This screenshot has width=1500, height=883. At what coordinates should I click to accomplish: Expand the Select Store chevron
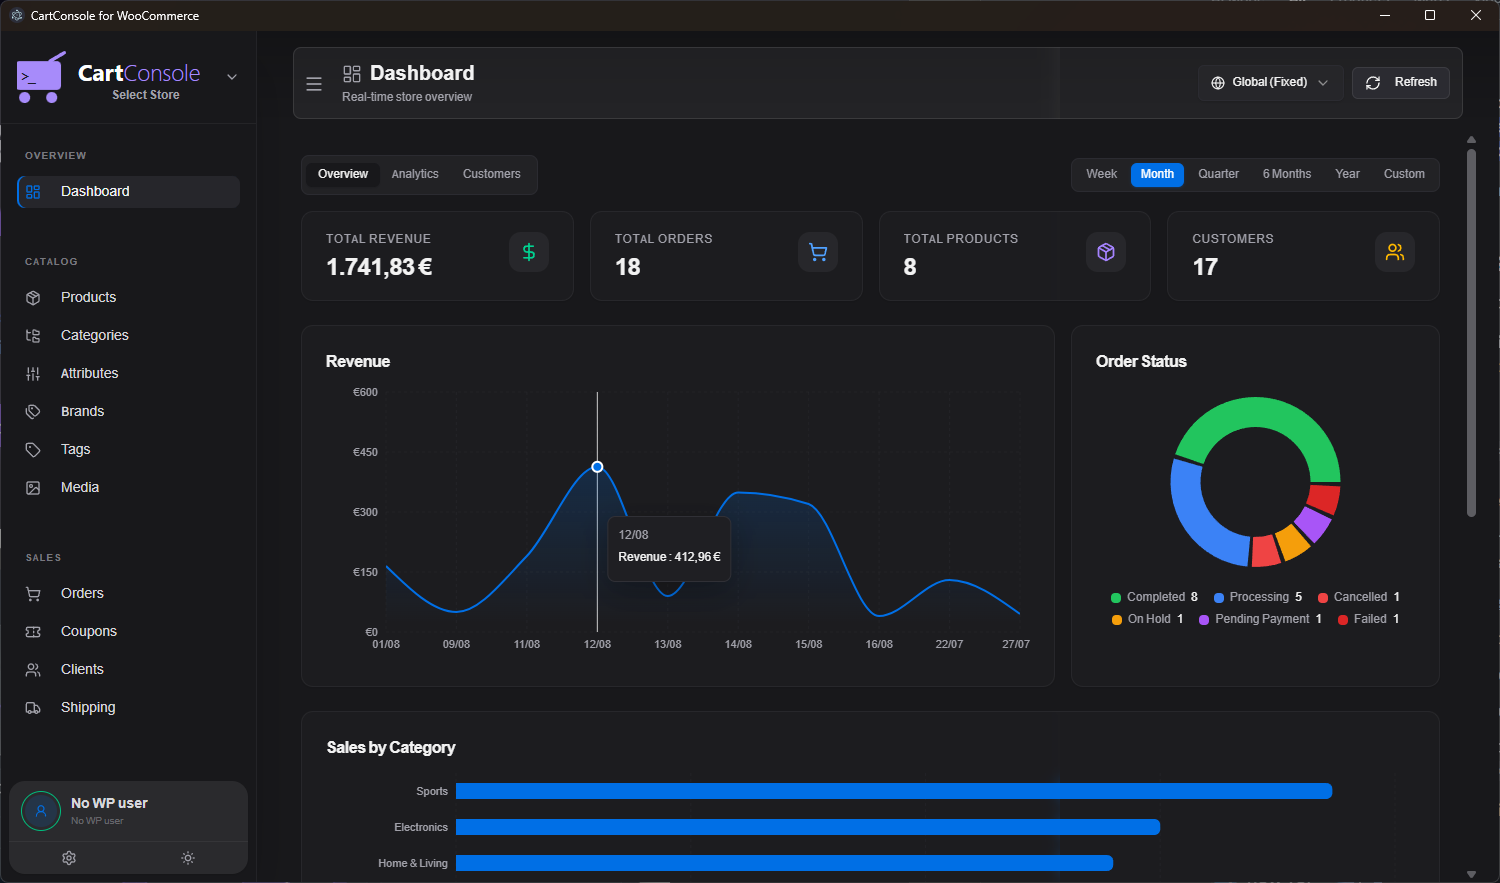pyautogui.click(x=232, y=77)
